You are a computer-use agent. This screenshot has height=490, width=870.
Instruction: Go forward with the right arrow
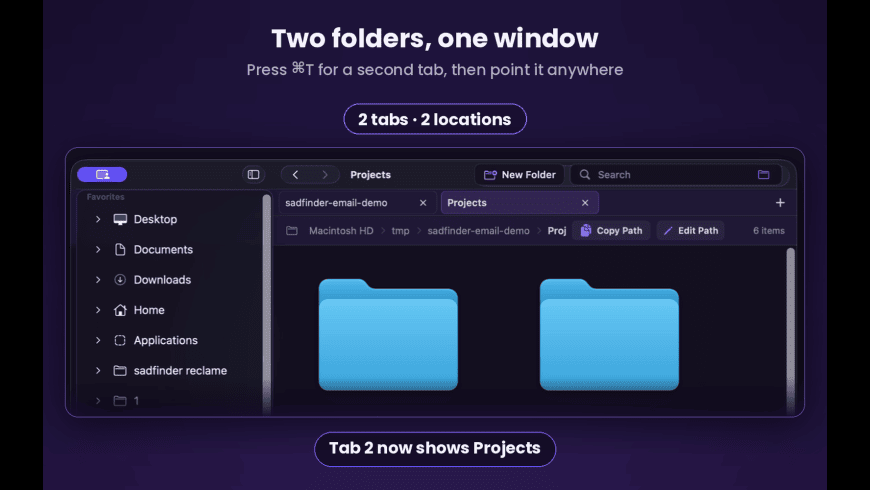click(325, 174)
